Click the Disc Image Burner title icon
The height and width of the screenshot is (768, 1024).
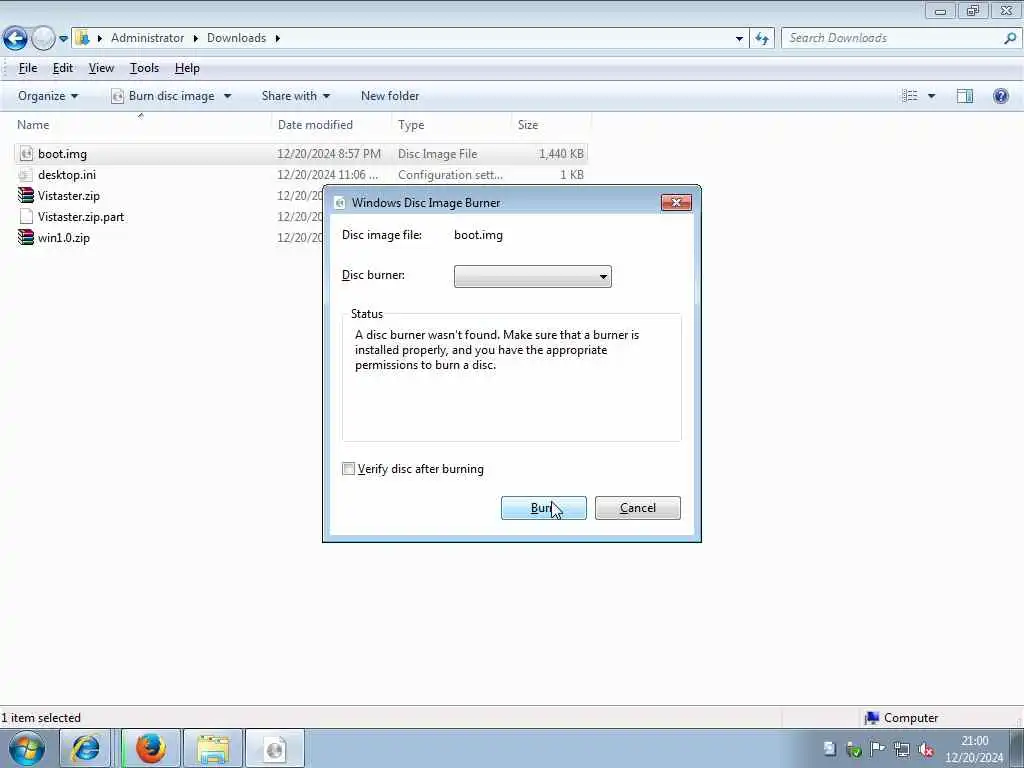pyautogui.click(x=340, y=203)
